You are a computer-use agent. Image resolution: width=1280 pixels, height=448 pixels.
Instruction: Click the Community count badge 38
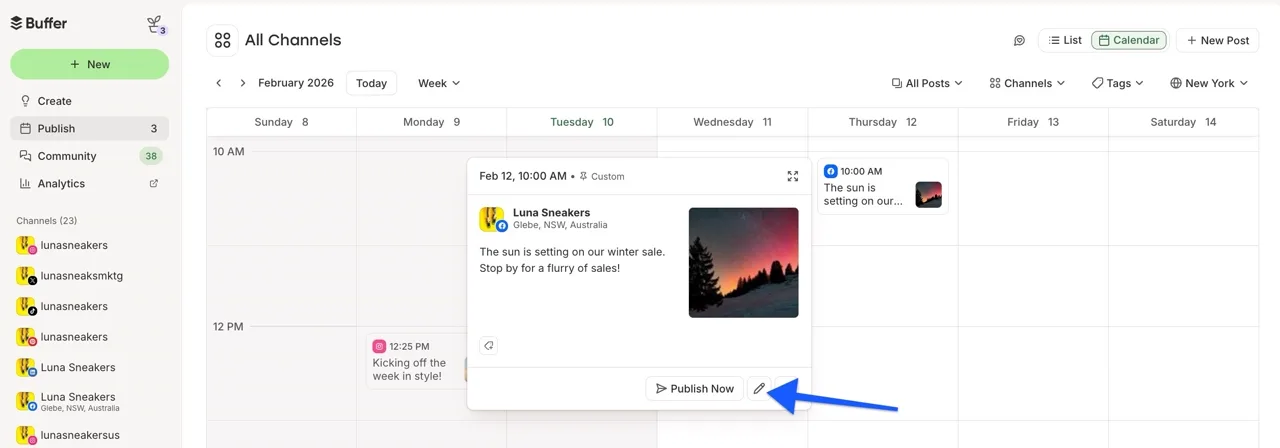151,156
